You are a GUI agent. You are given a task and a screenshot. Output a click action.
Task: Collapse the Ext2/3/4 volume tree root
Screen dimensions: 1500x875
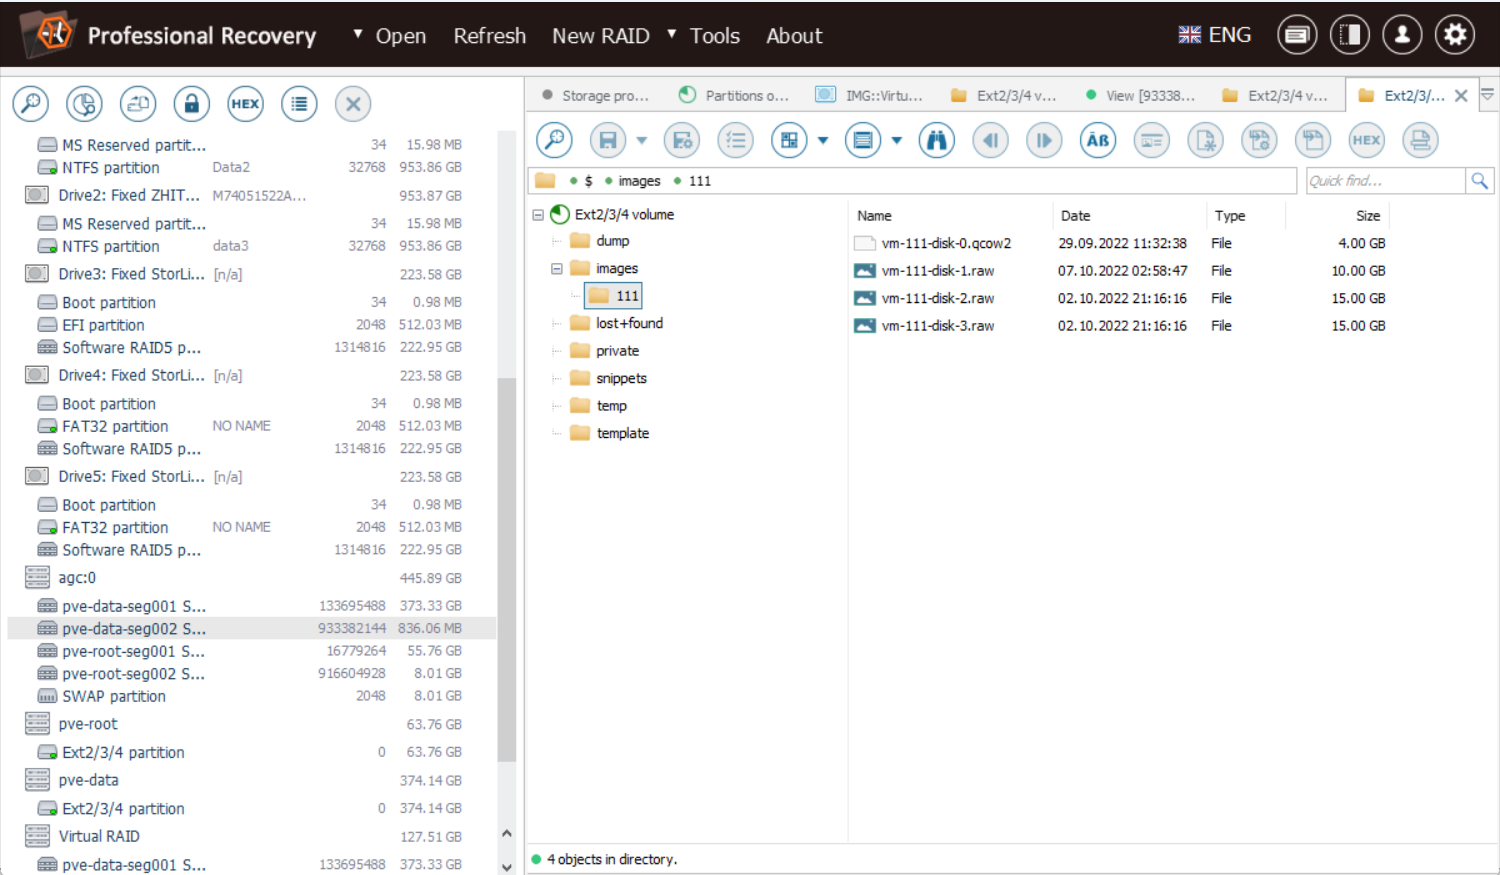point(538,215)
